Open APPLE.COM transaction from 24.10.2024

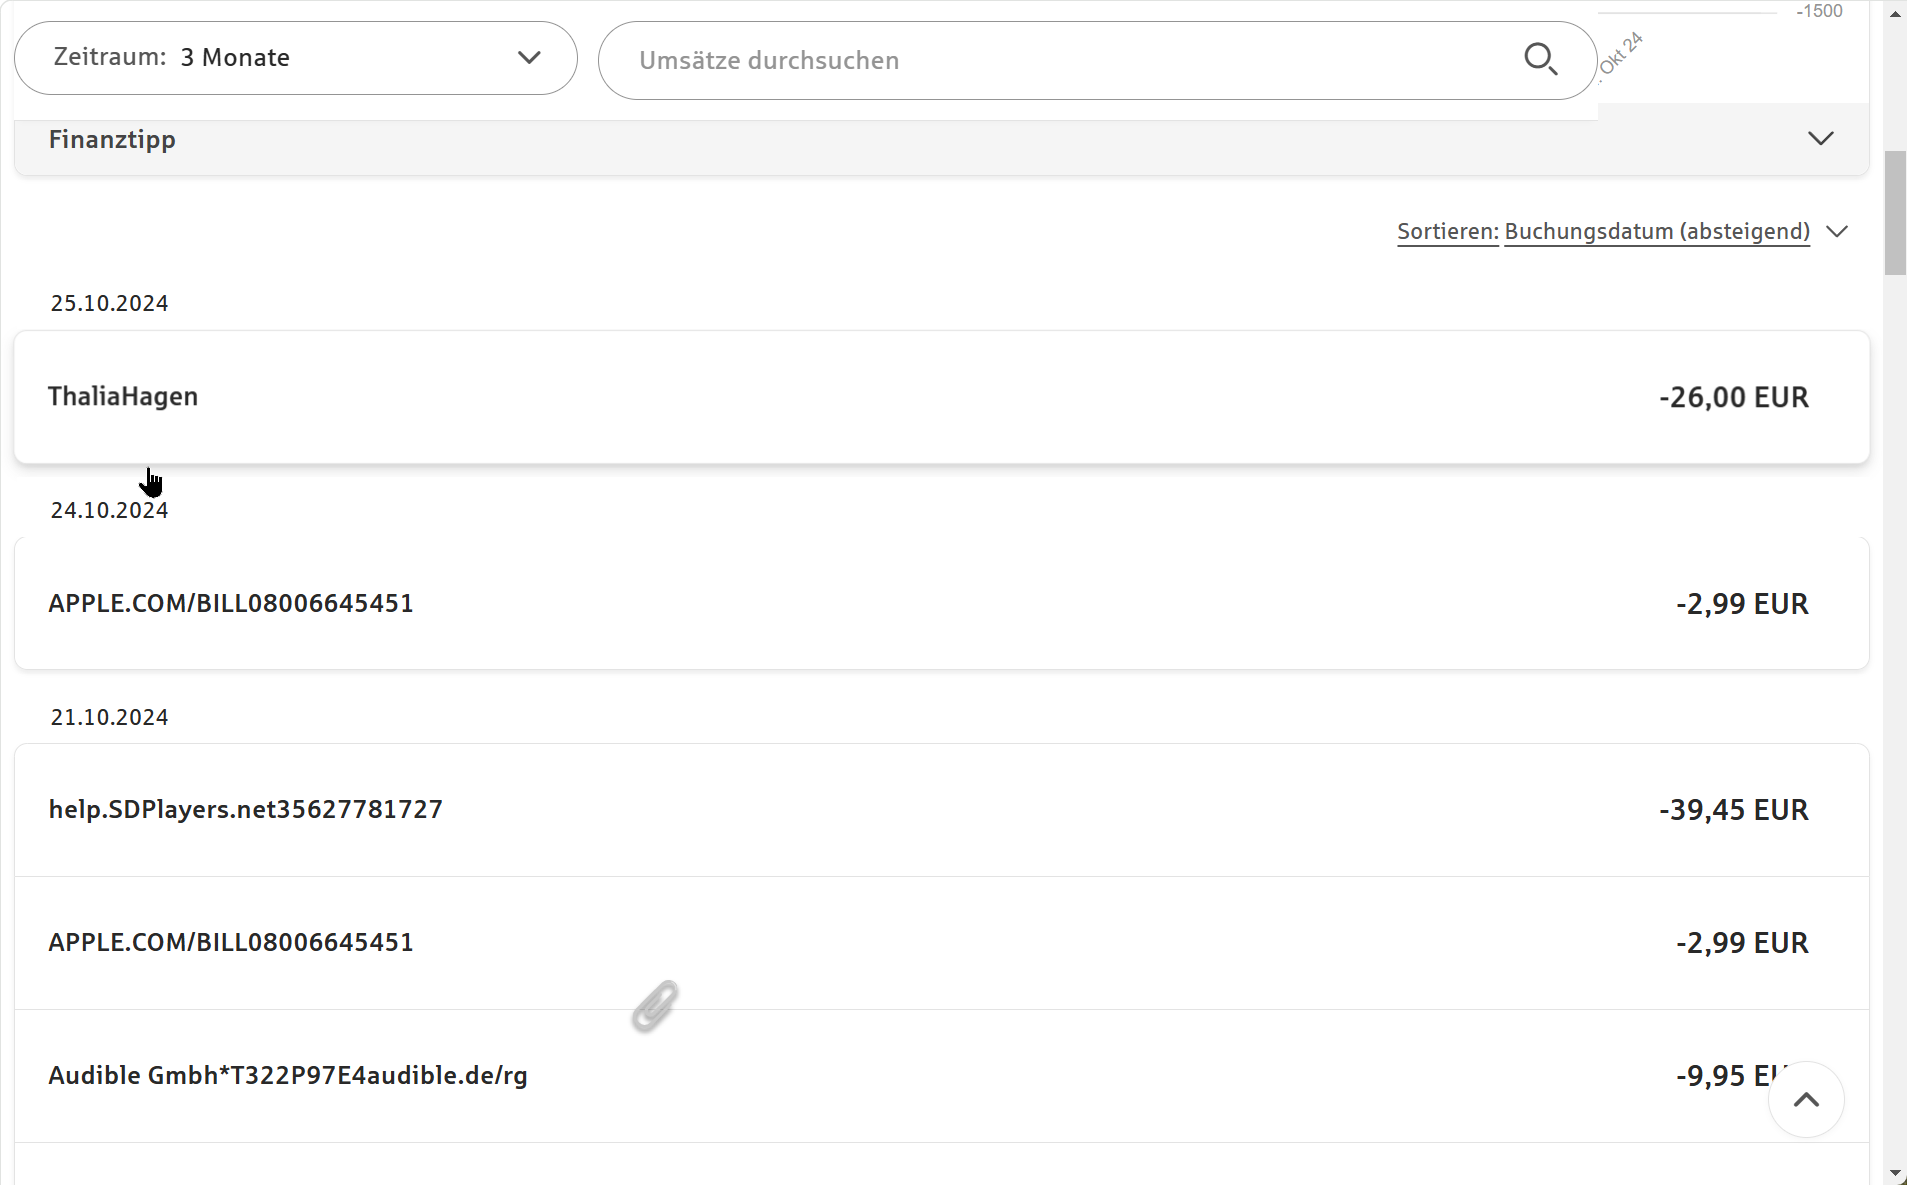(941, 603)
